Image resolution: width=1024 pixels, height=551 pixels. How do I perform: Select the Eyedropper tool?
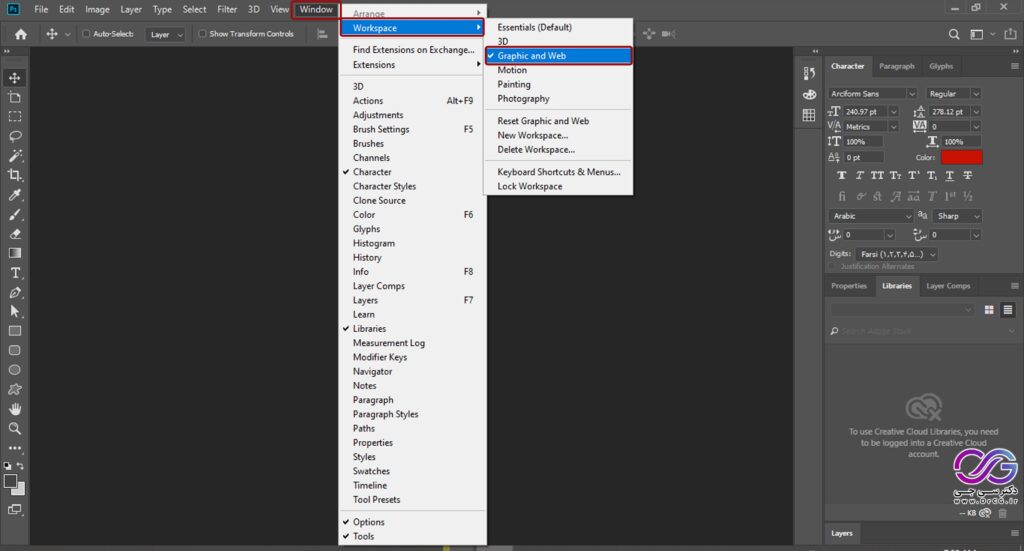coord(14,195)
